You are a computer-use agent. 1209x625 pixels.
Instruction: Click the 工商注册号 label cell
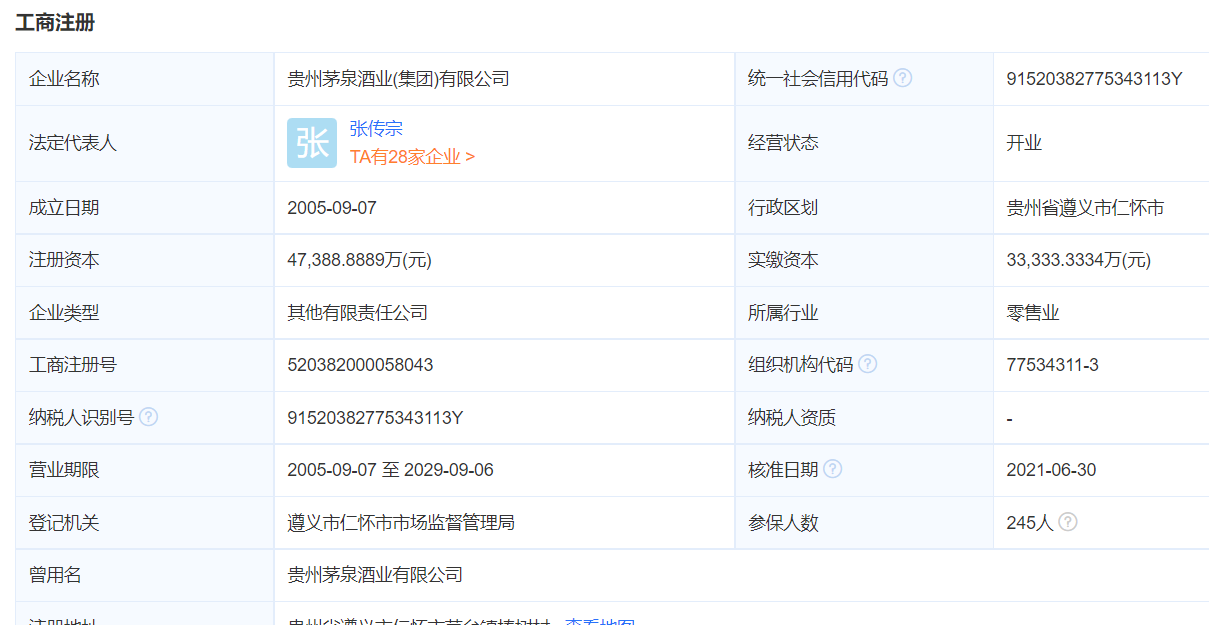point(145,365)
